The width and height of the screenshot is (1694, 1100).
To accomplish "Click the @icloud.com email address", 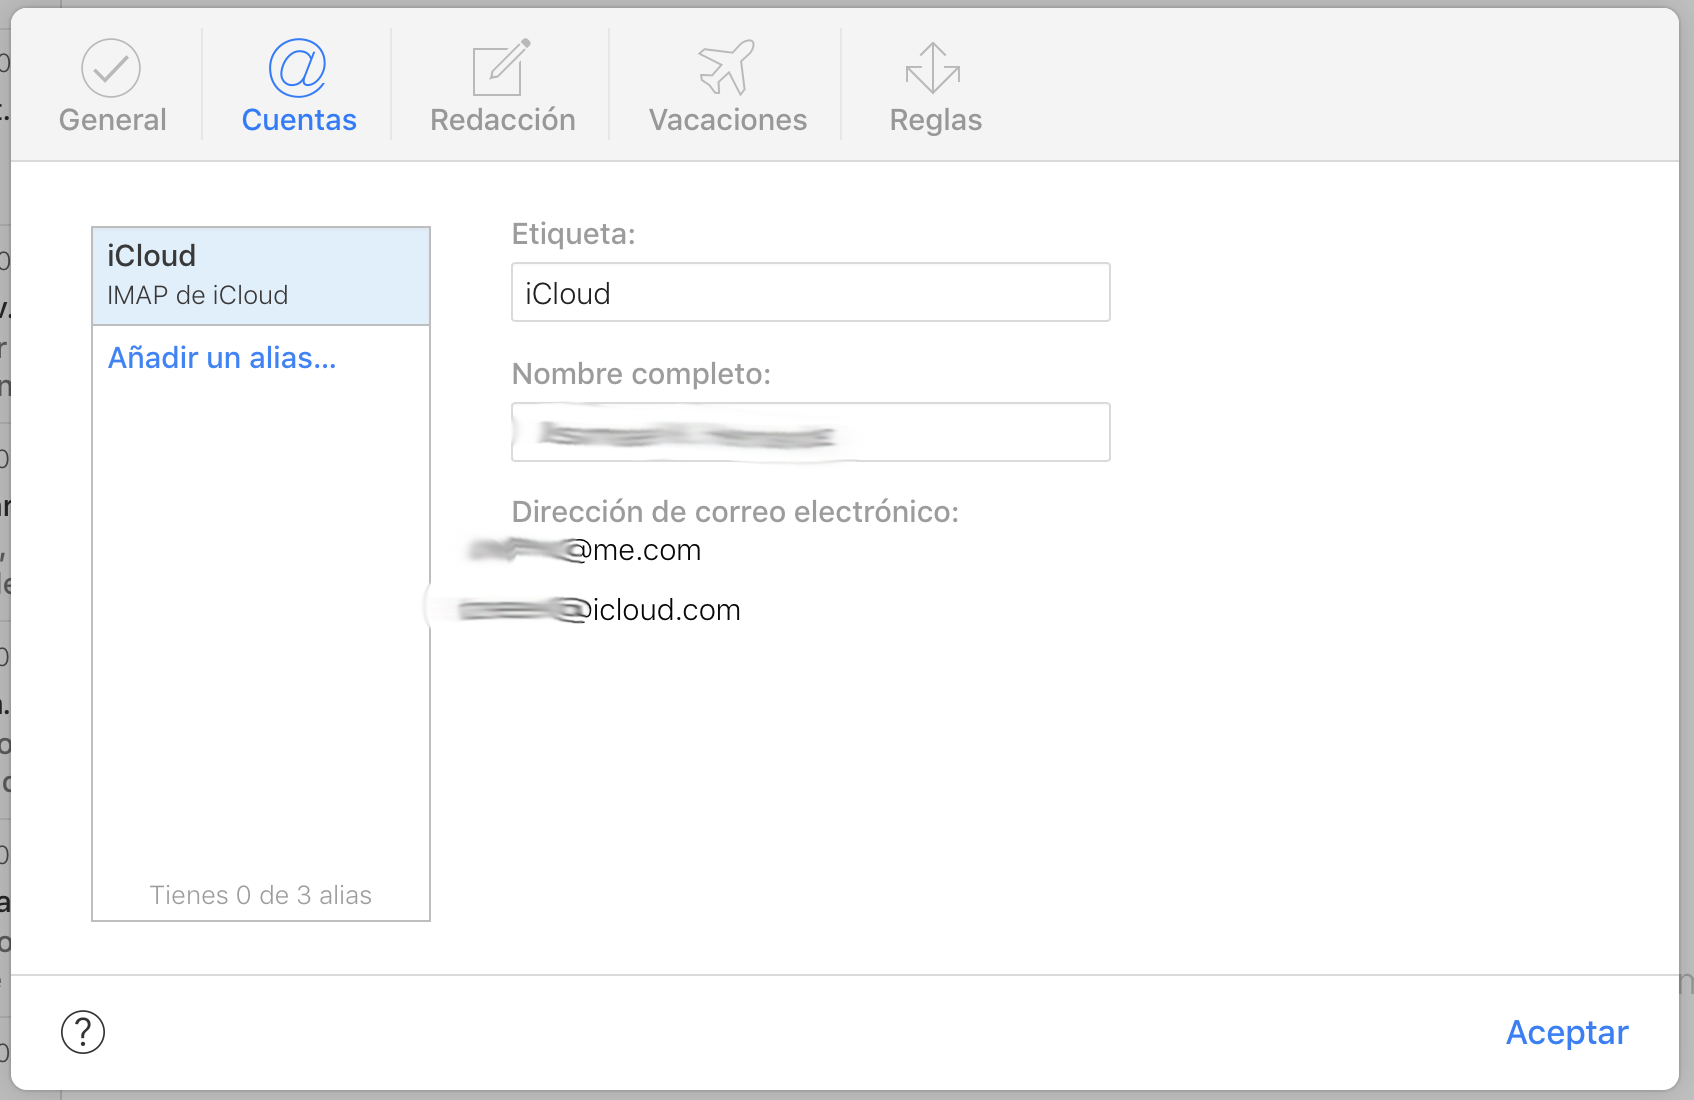I will click(598, 610).
